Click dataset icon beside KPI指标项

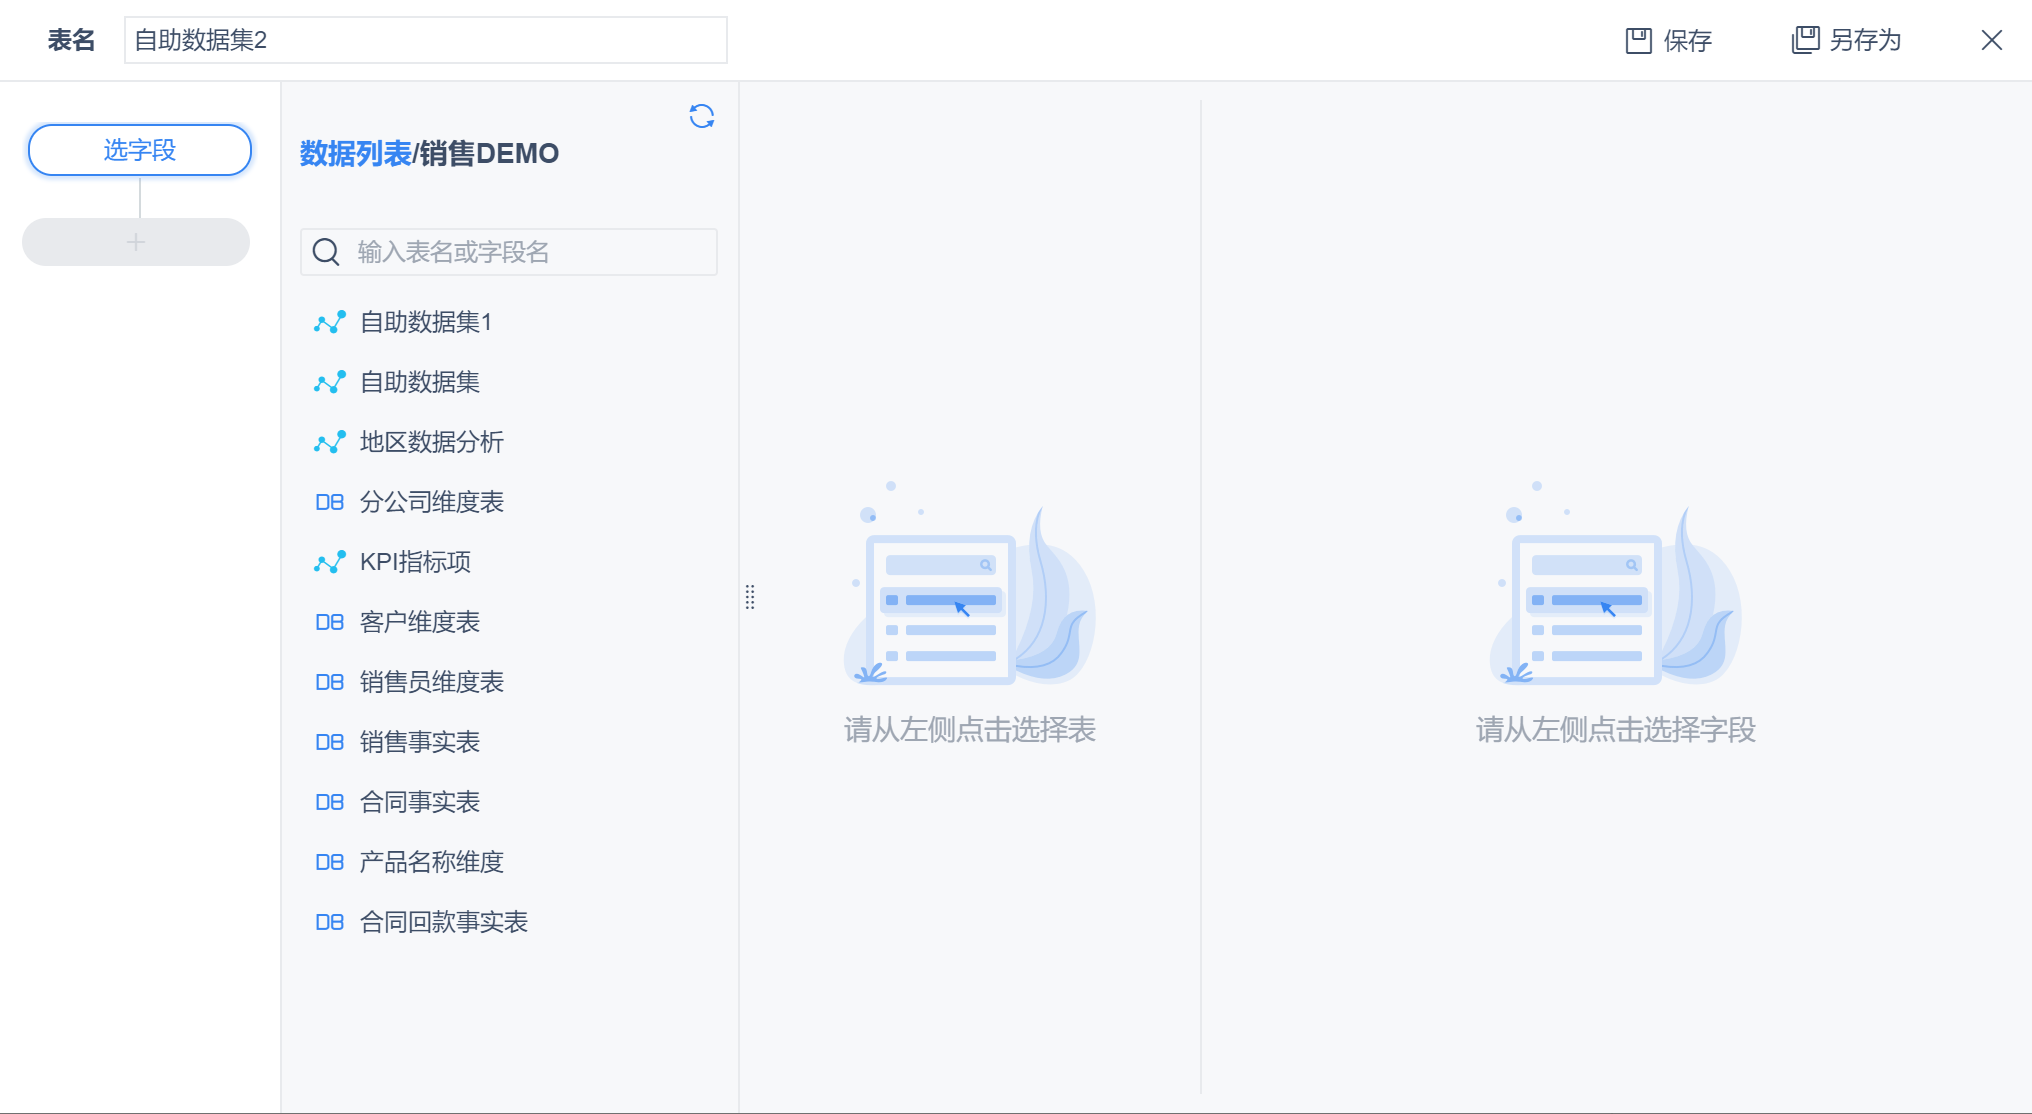pos(329,562)
